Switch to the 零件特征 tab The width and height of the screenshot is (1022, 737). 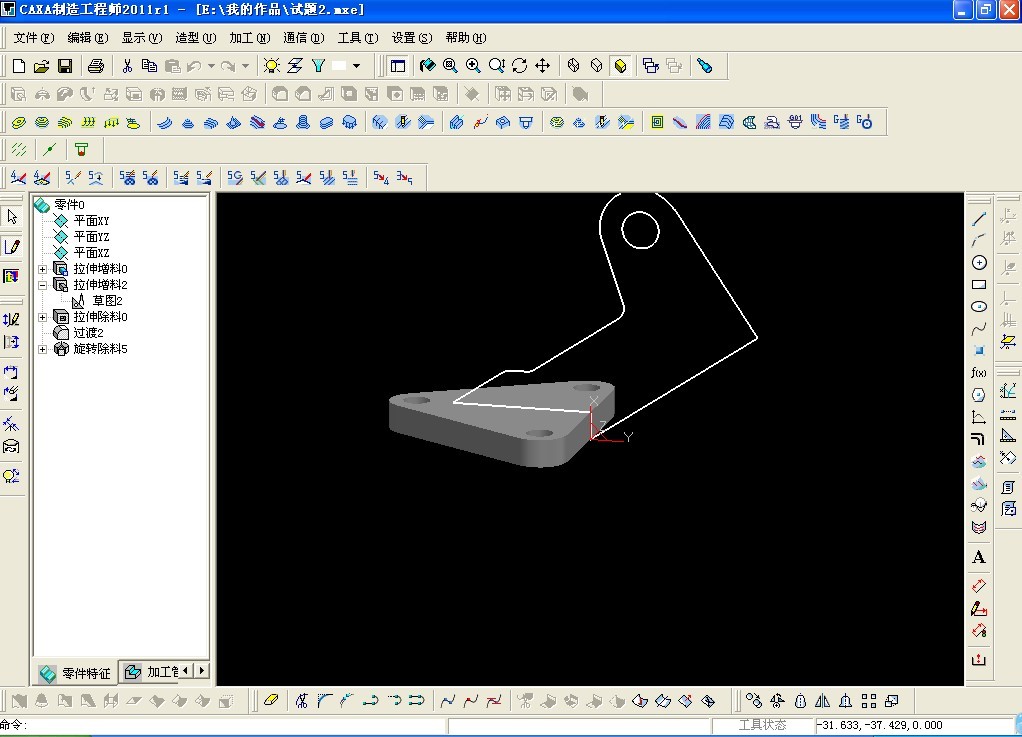[x=75, y=673]
